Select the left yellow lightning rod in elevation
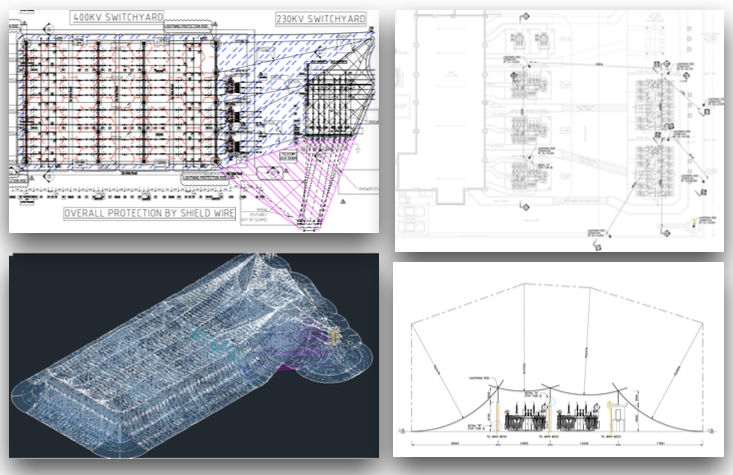This screenshot has height=475, width=733. pos(493,409)
